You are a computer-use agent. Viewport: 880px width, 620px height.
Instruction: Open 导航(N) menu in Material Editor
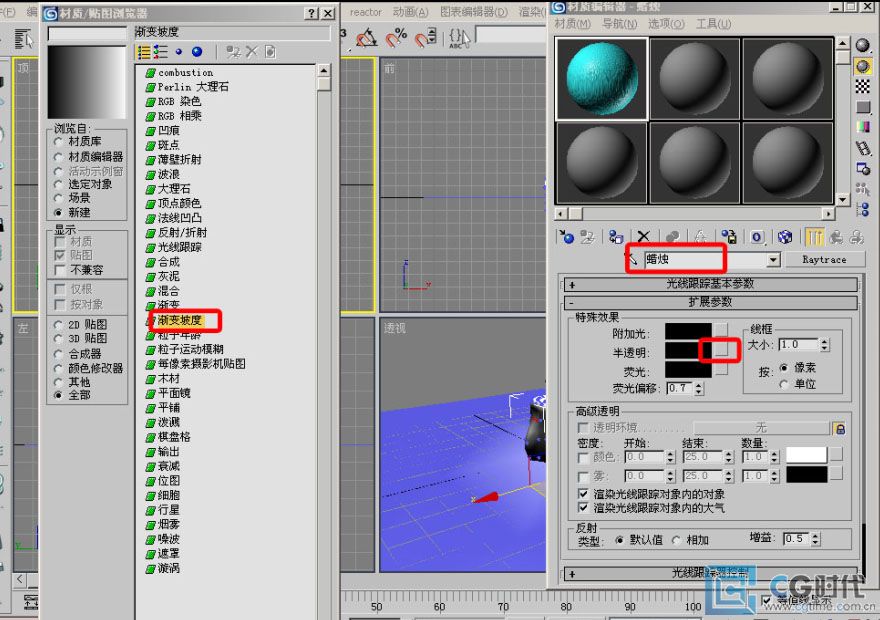pyautogui.click(x=620, y=24)
